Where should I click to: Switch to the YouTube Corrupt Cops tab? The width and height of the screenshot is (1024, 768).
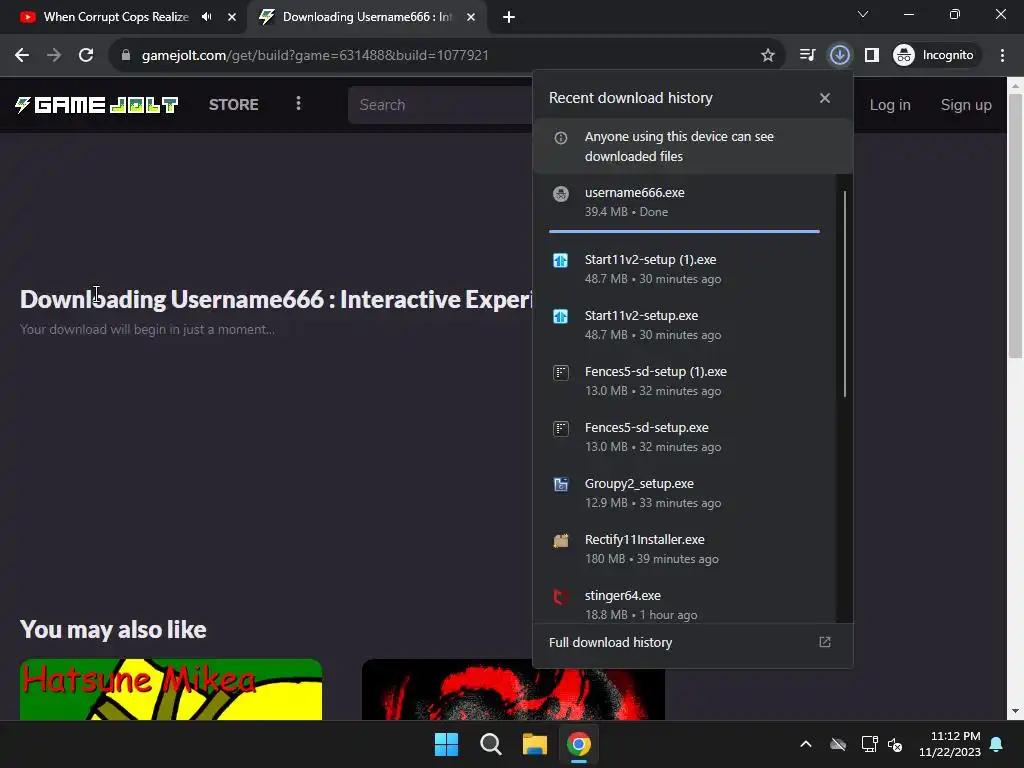116,17
